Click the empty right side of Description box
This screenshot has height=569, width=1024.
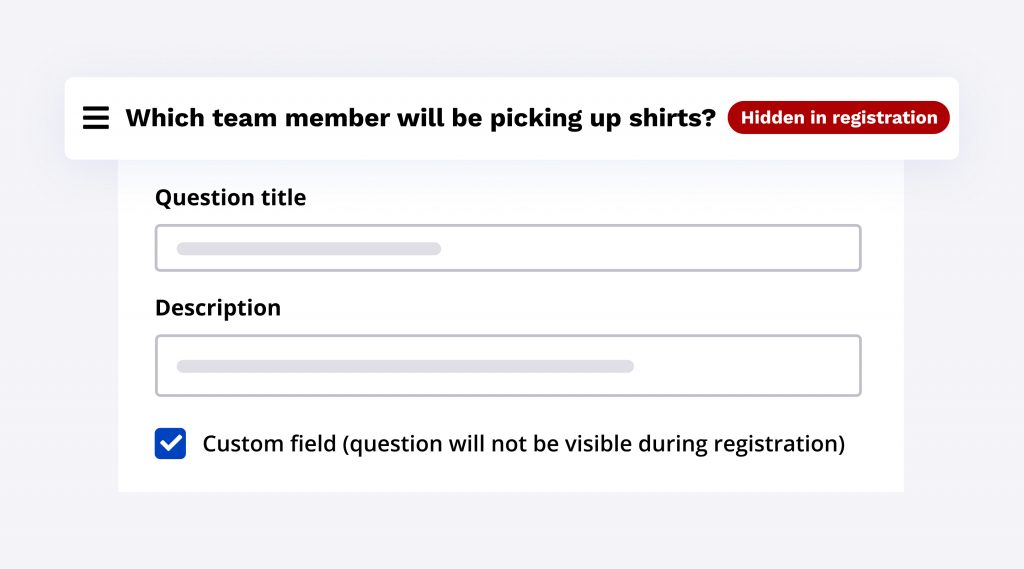coord(760,366)
